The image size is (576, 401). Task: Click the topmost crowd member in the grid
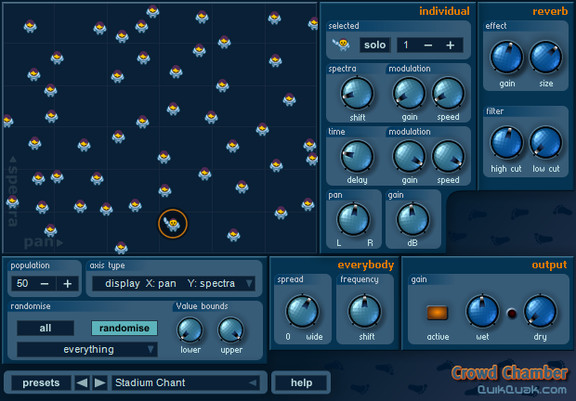152,11
